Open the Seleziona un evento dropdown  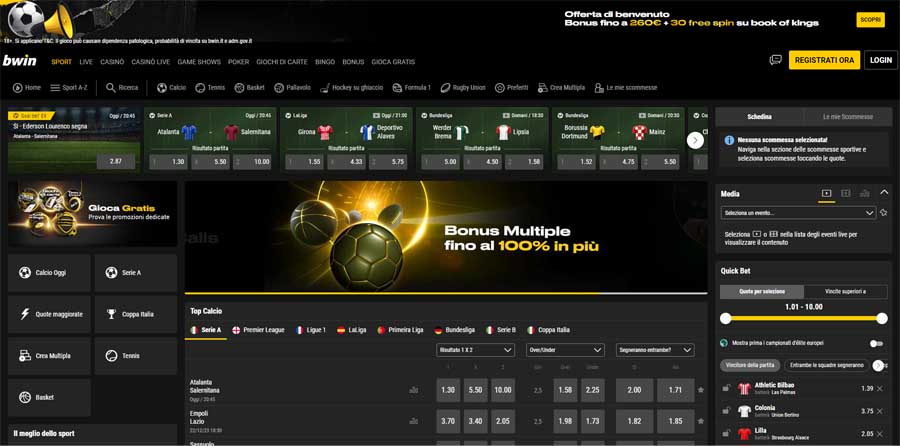click(798, 213)
